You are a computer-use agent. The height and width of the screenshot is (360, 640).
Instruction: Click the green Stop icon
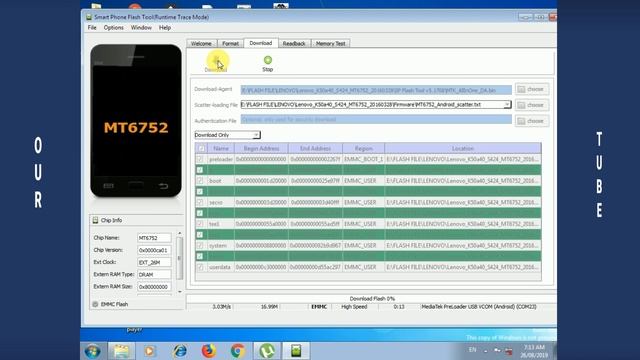[x=268, y=60]
